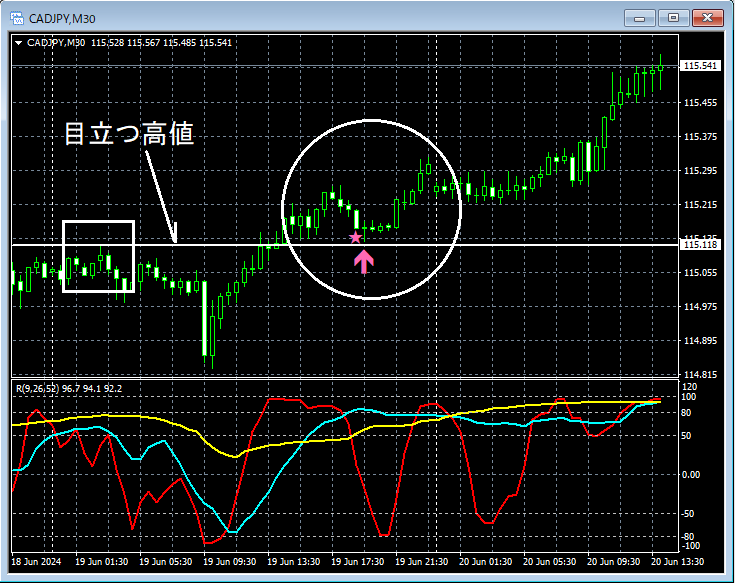Screen dimensions: 736x583
Task: Click the 114.975 price scale value
Action: pyautogui.click(x=700, y=307)
